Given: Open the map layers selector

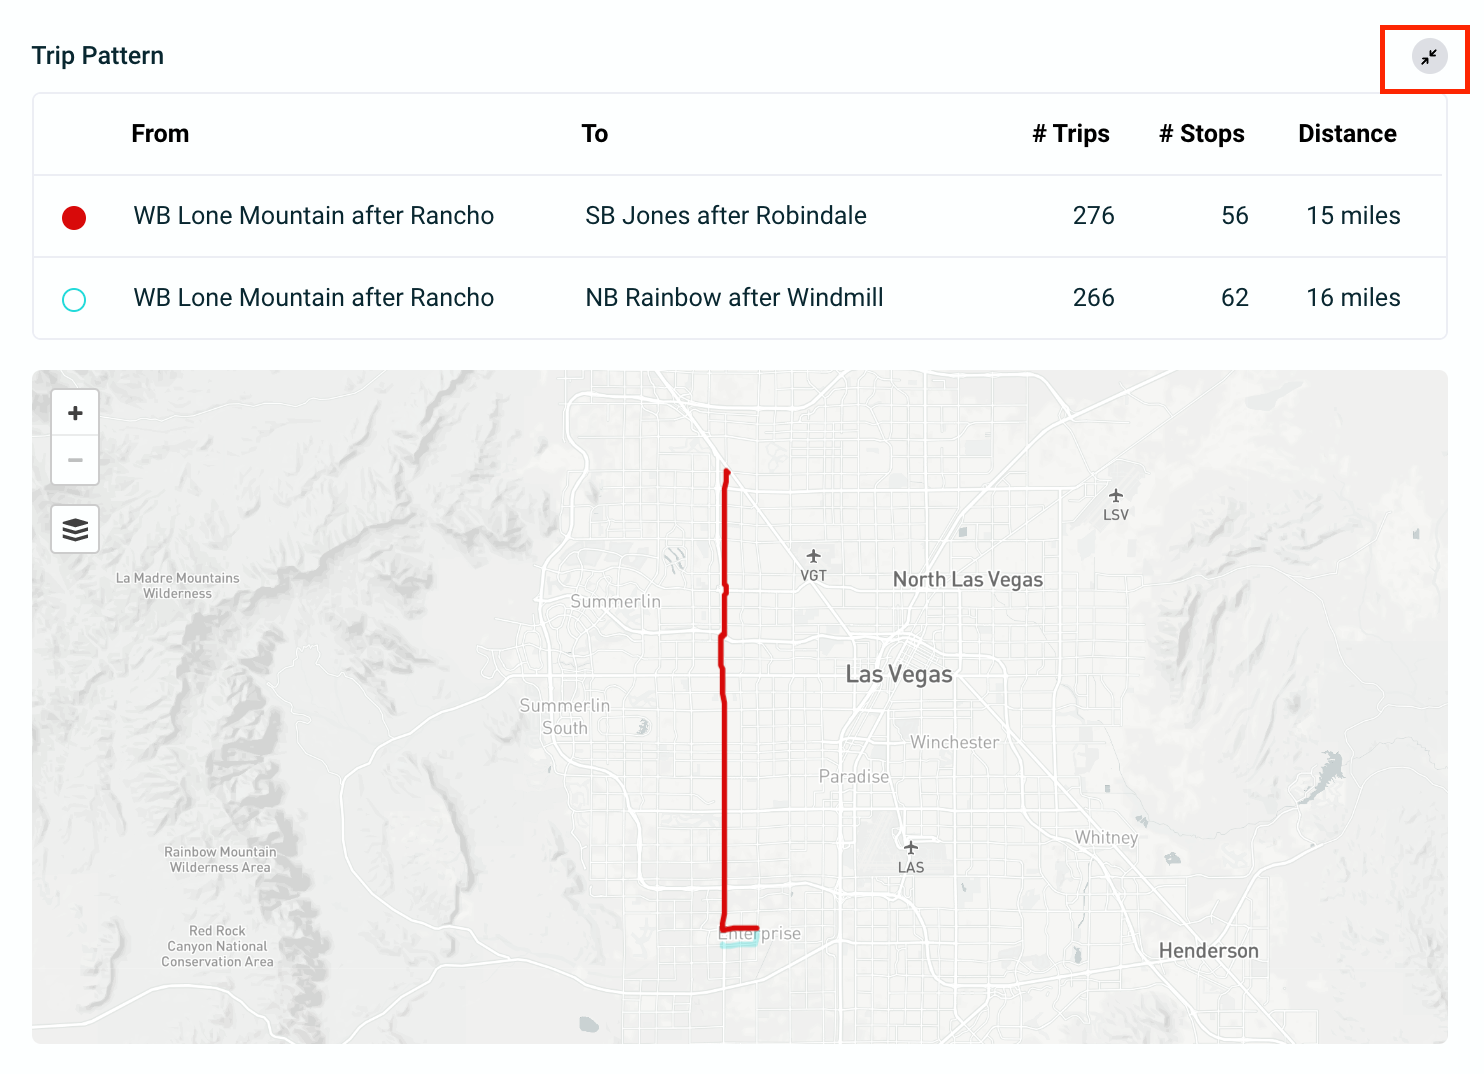Looking at the screenshot, I should [x=75, y=529].
